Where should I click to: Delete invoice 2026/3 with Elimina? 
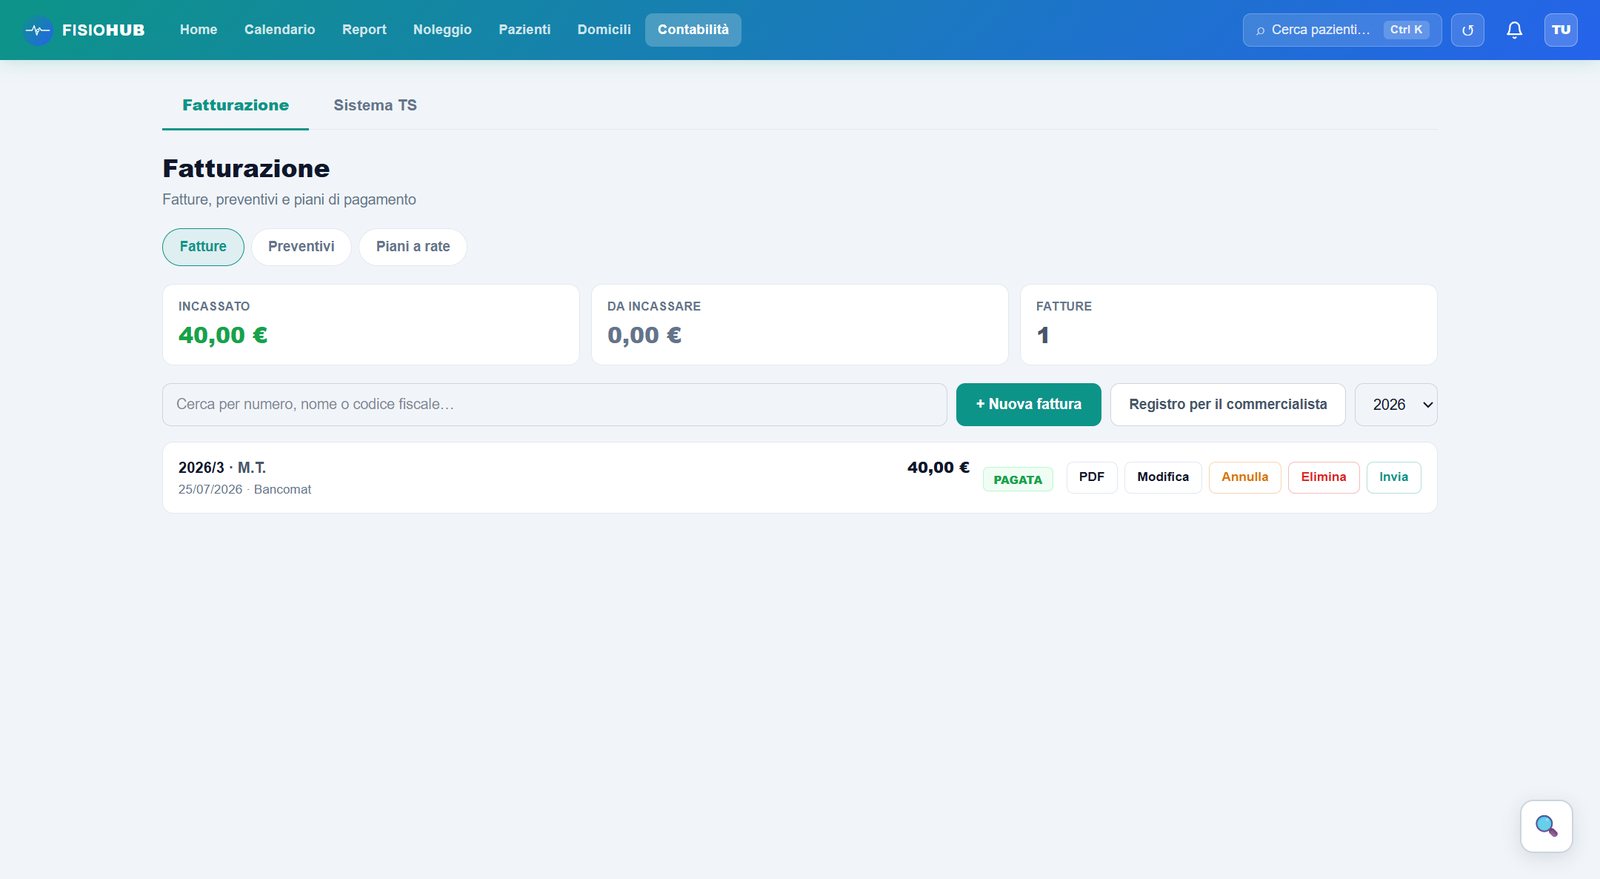pos(1324,478)
